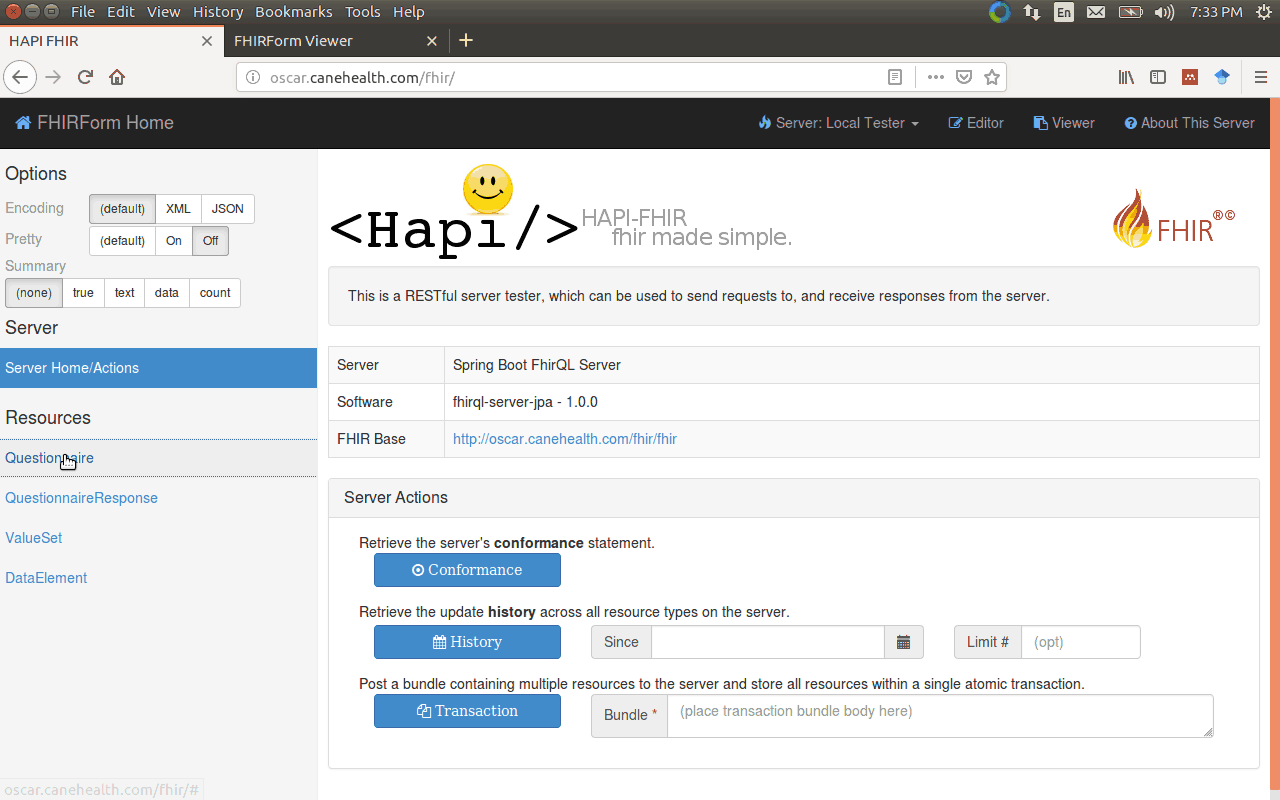This screenshot has height=800, width=1280.
Task: Open the Tools menu
Action: click(x=363, y=12)
